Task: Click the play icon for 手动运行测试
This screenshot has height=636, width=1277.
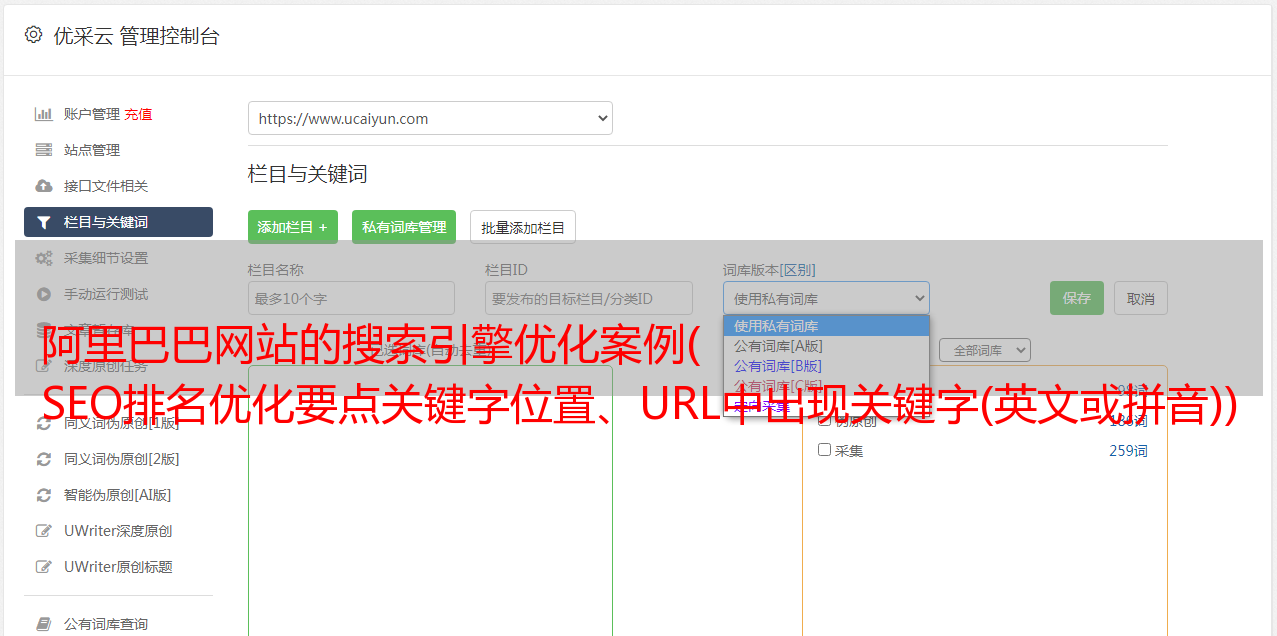Action: point(44,294)
